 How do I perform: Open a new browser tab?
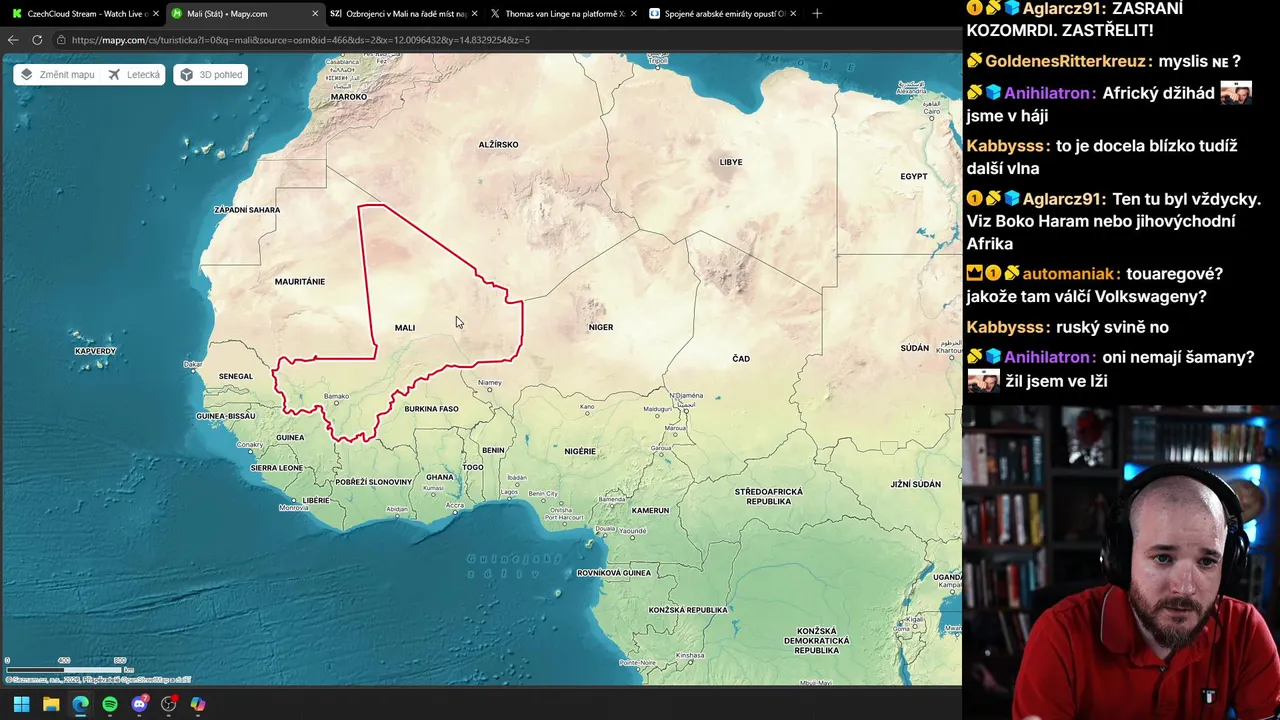coord(817,14)
